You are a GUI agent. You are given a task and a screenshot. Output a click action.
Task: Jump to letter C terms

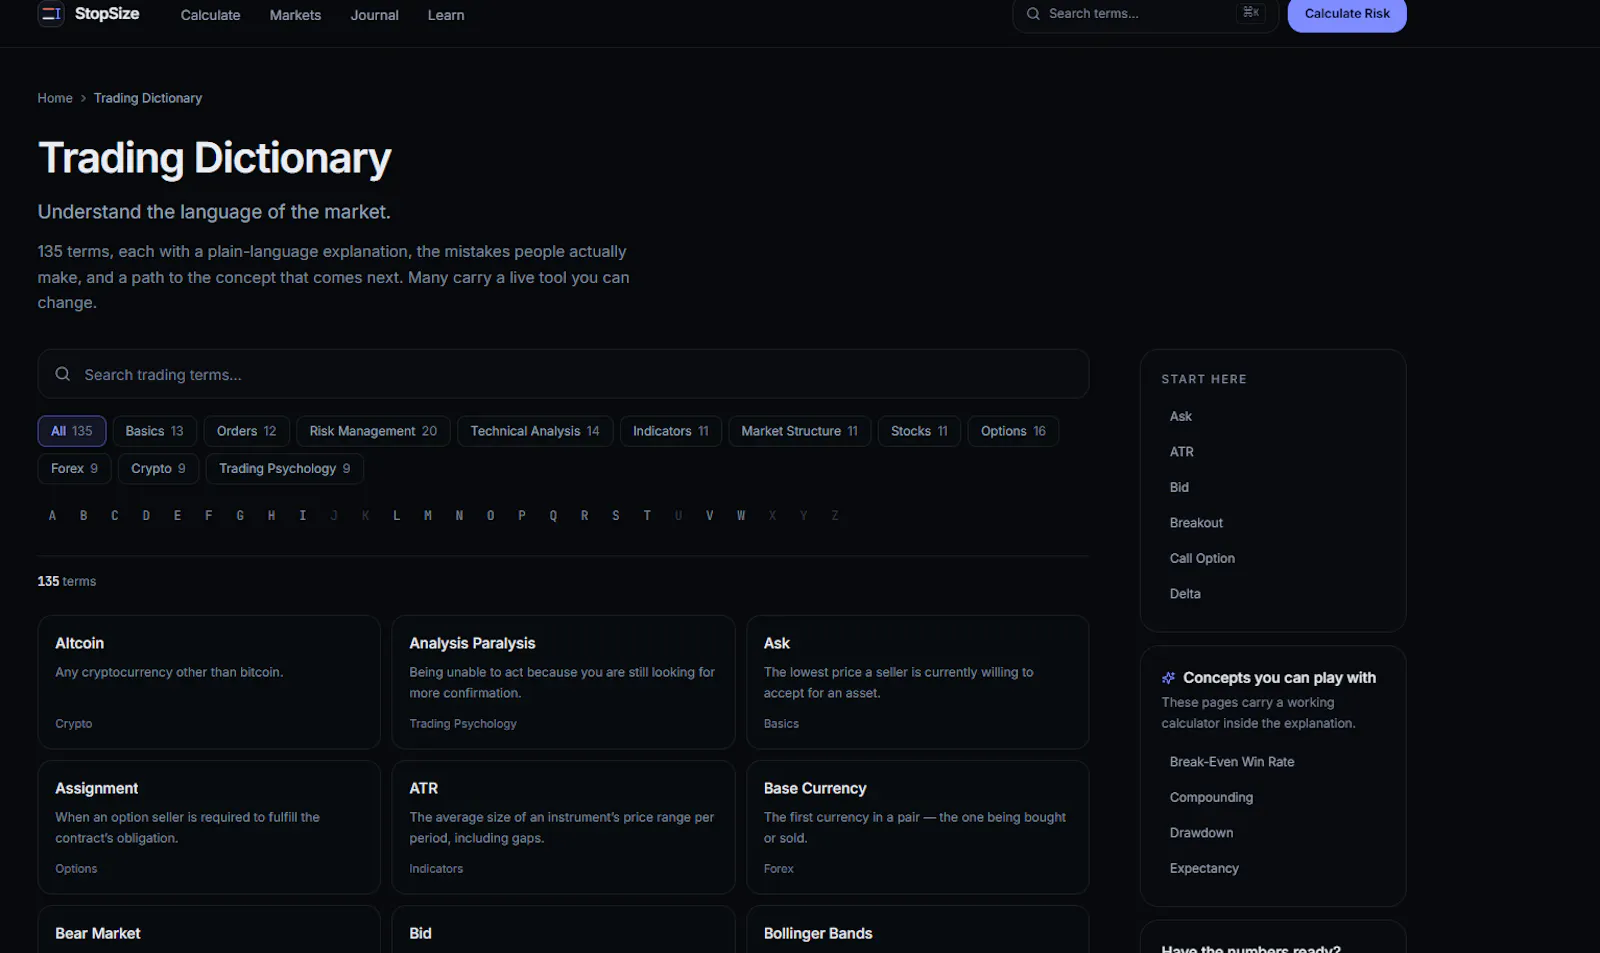point(115,516)
